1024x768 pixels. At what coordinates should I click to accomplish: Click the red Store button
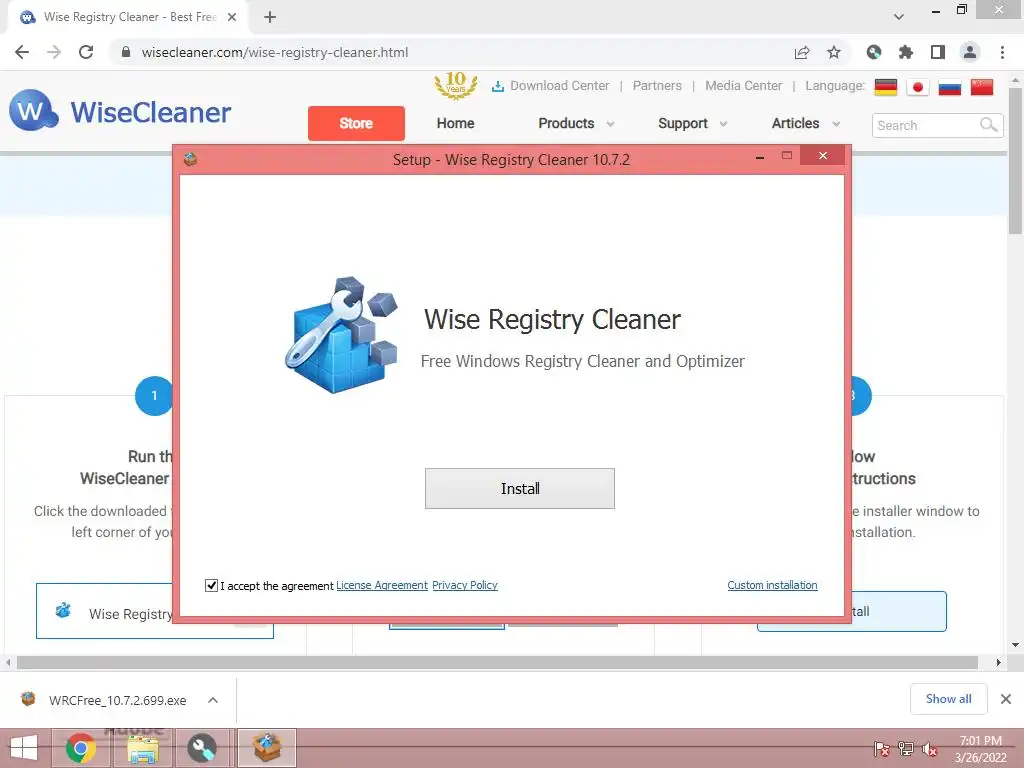point(356,123)
